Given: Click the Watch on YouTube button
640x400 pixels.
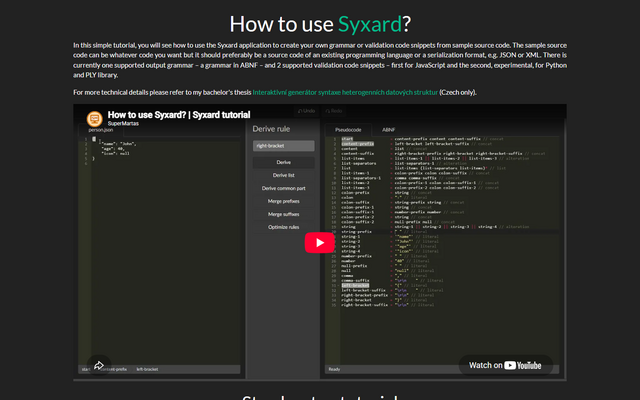Looking at the screenshot, I should (x=505, y=365).
